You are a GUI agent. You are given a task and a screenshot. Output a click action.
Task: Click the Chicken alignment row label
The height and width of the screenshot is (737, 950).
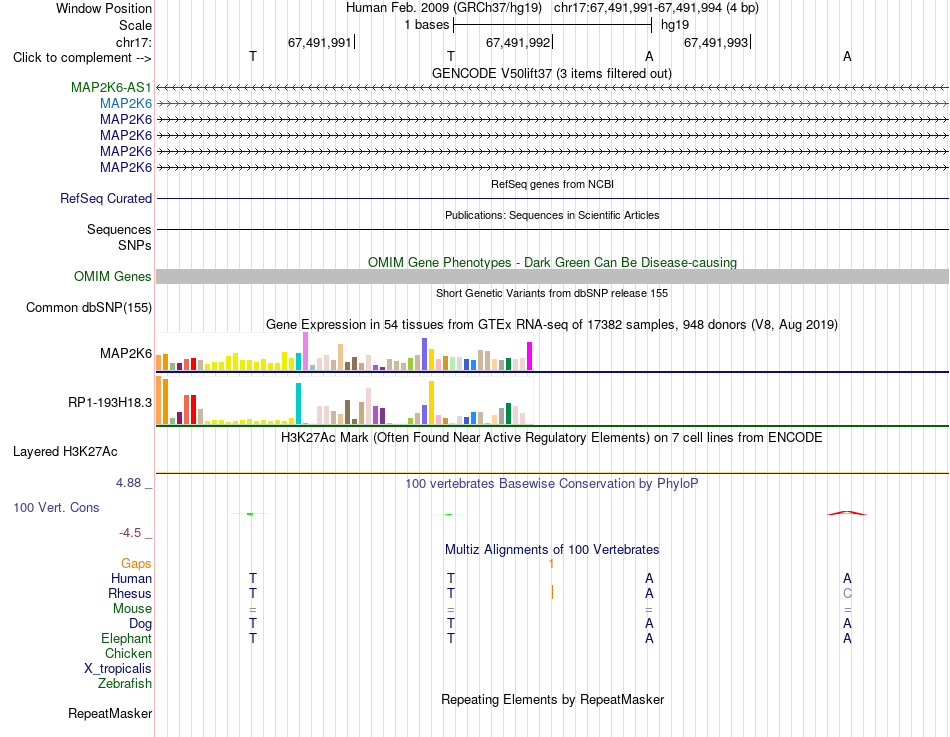pyautogui.click(x=128, y=653)
